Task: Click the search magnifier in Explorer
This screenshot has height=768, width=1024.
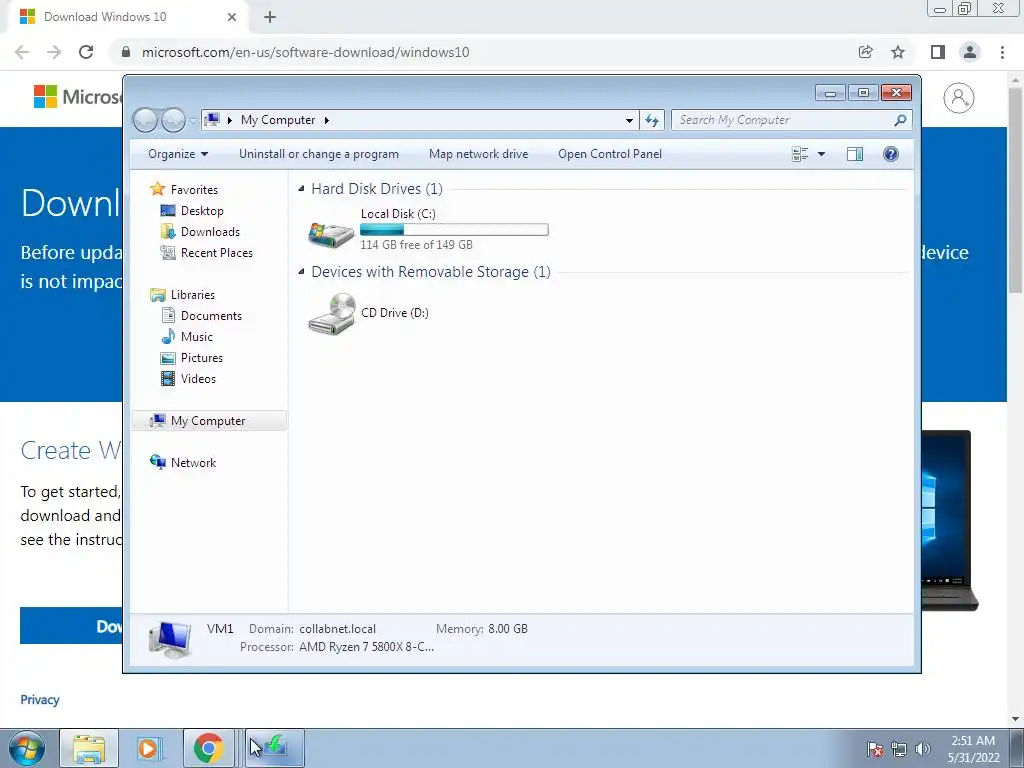Action: click(x=900, y=120)
